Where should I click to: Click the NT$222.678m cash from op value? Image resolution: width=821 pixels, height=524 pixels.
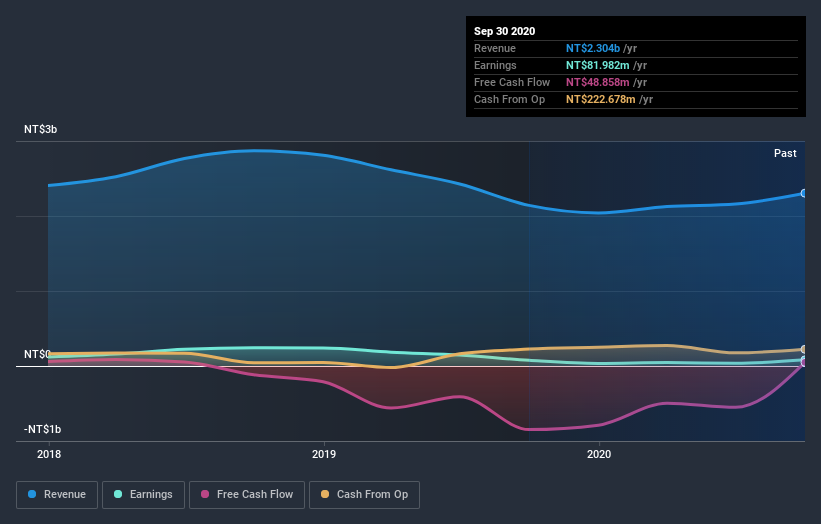601,99
